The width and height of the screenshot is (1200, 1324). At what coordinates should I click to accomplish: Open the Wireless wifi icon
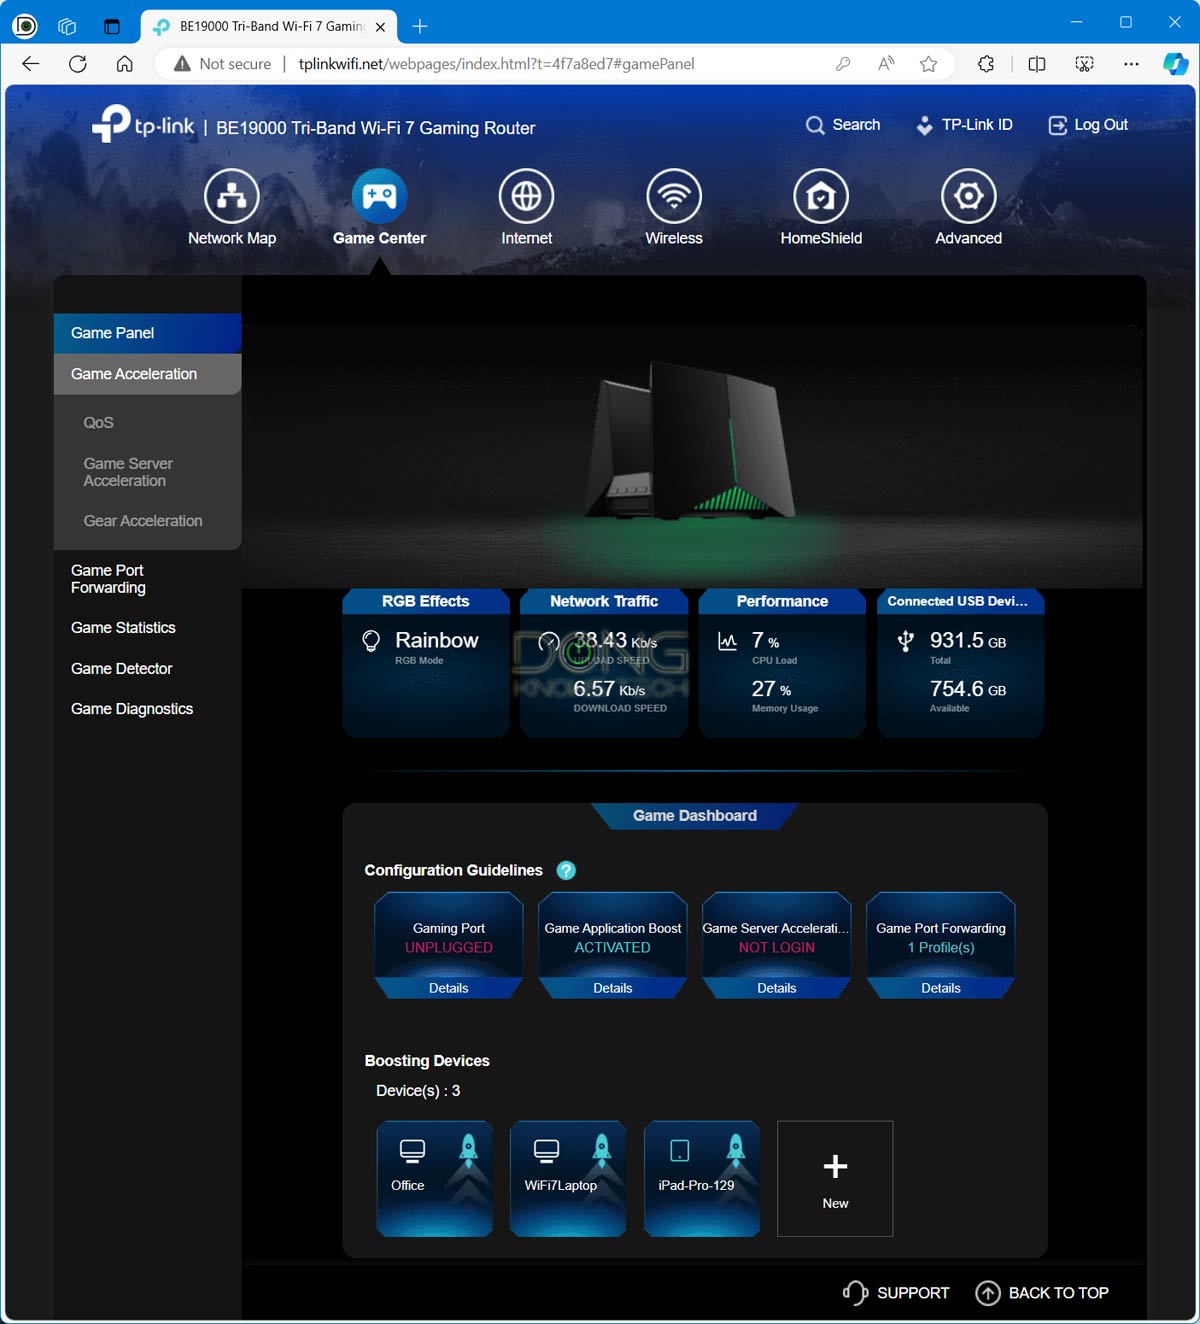coord(674,196)
